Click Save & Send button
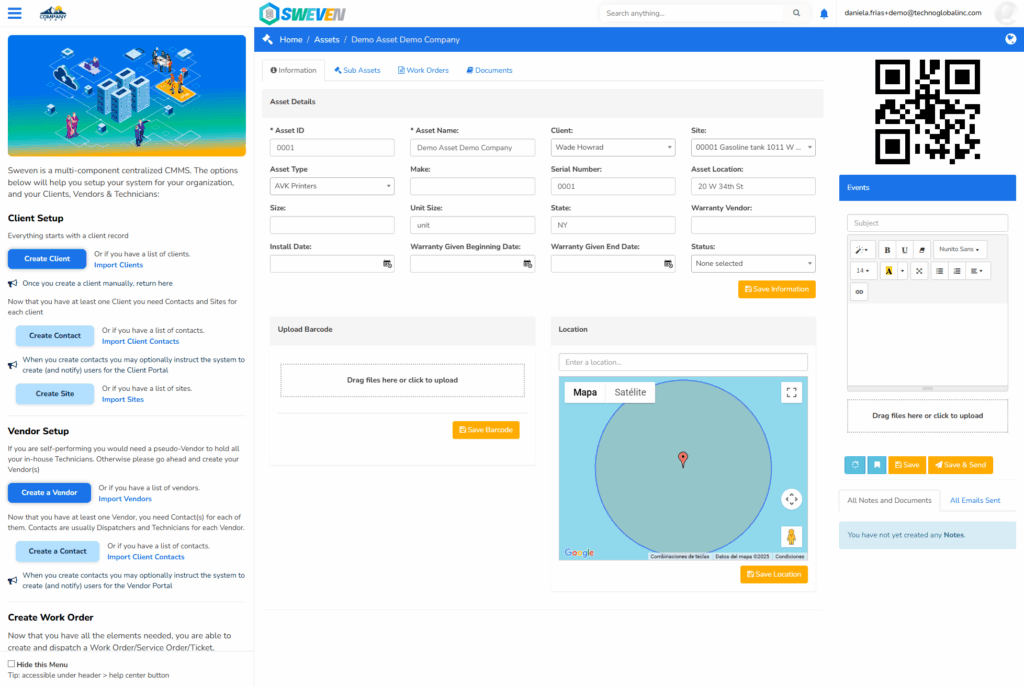This screenshot has width=1024, height=687. (x=960, y=465)
